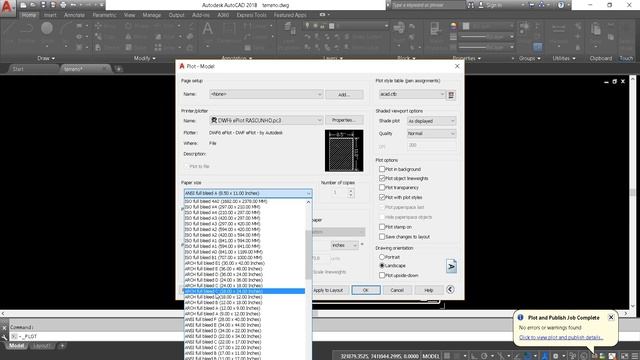Enable Plot in background checkbox

382,169
